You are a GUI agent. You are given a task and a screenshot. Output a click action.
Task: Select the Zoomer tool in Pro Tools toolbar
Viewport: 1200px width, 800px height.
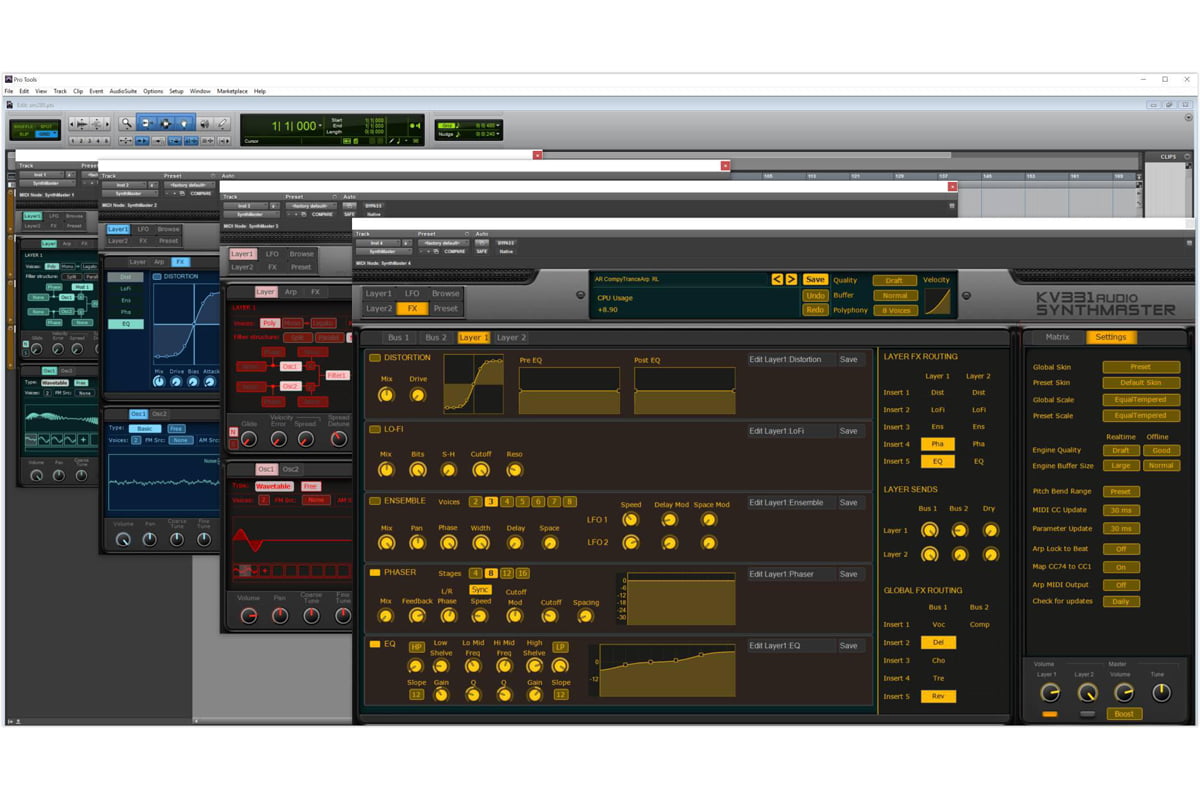pos(127,123)
